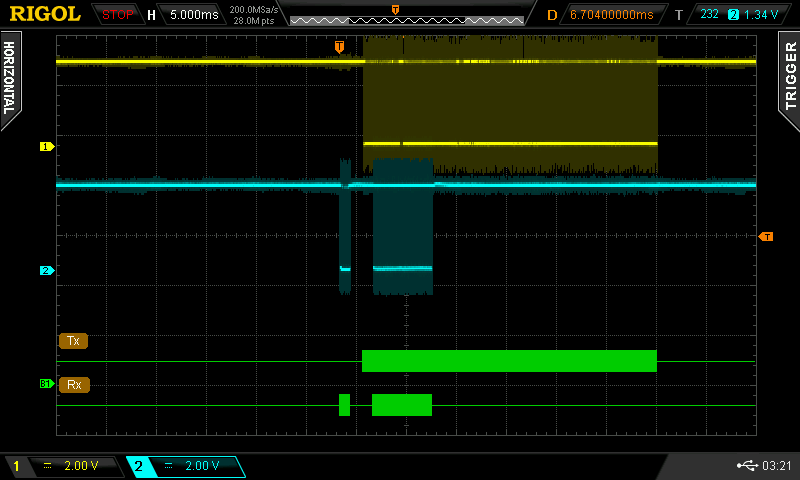The image size is (800, 480).
Task: Toggle channel 2 at 2.00 V
Action: 184,466
